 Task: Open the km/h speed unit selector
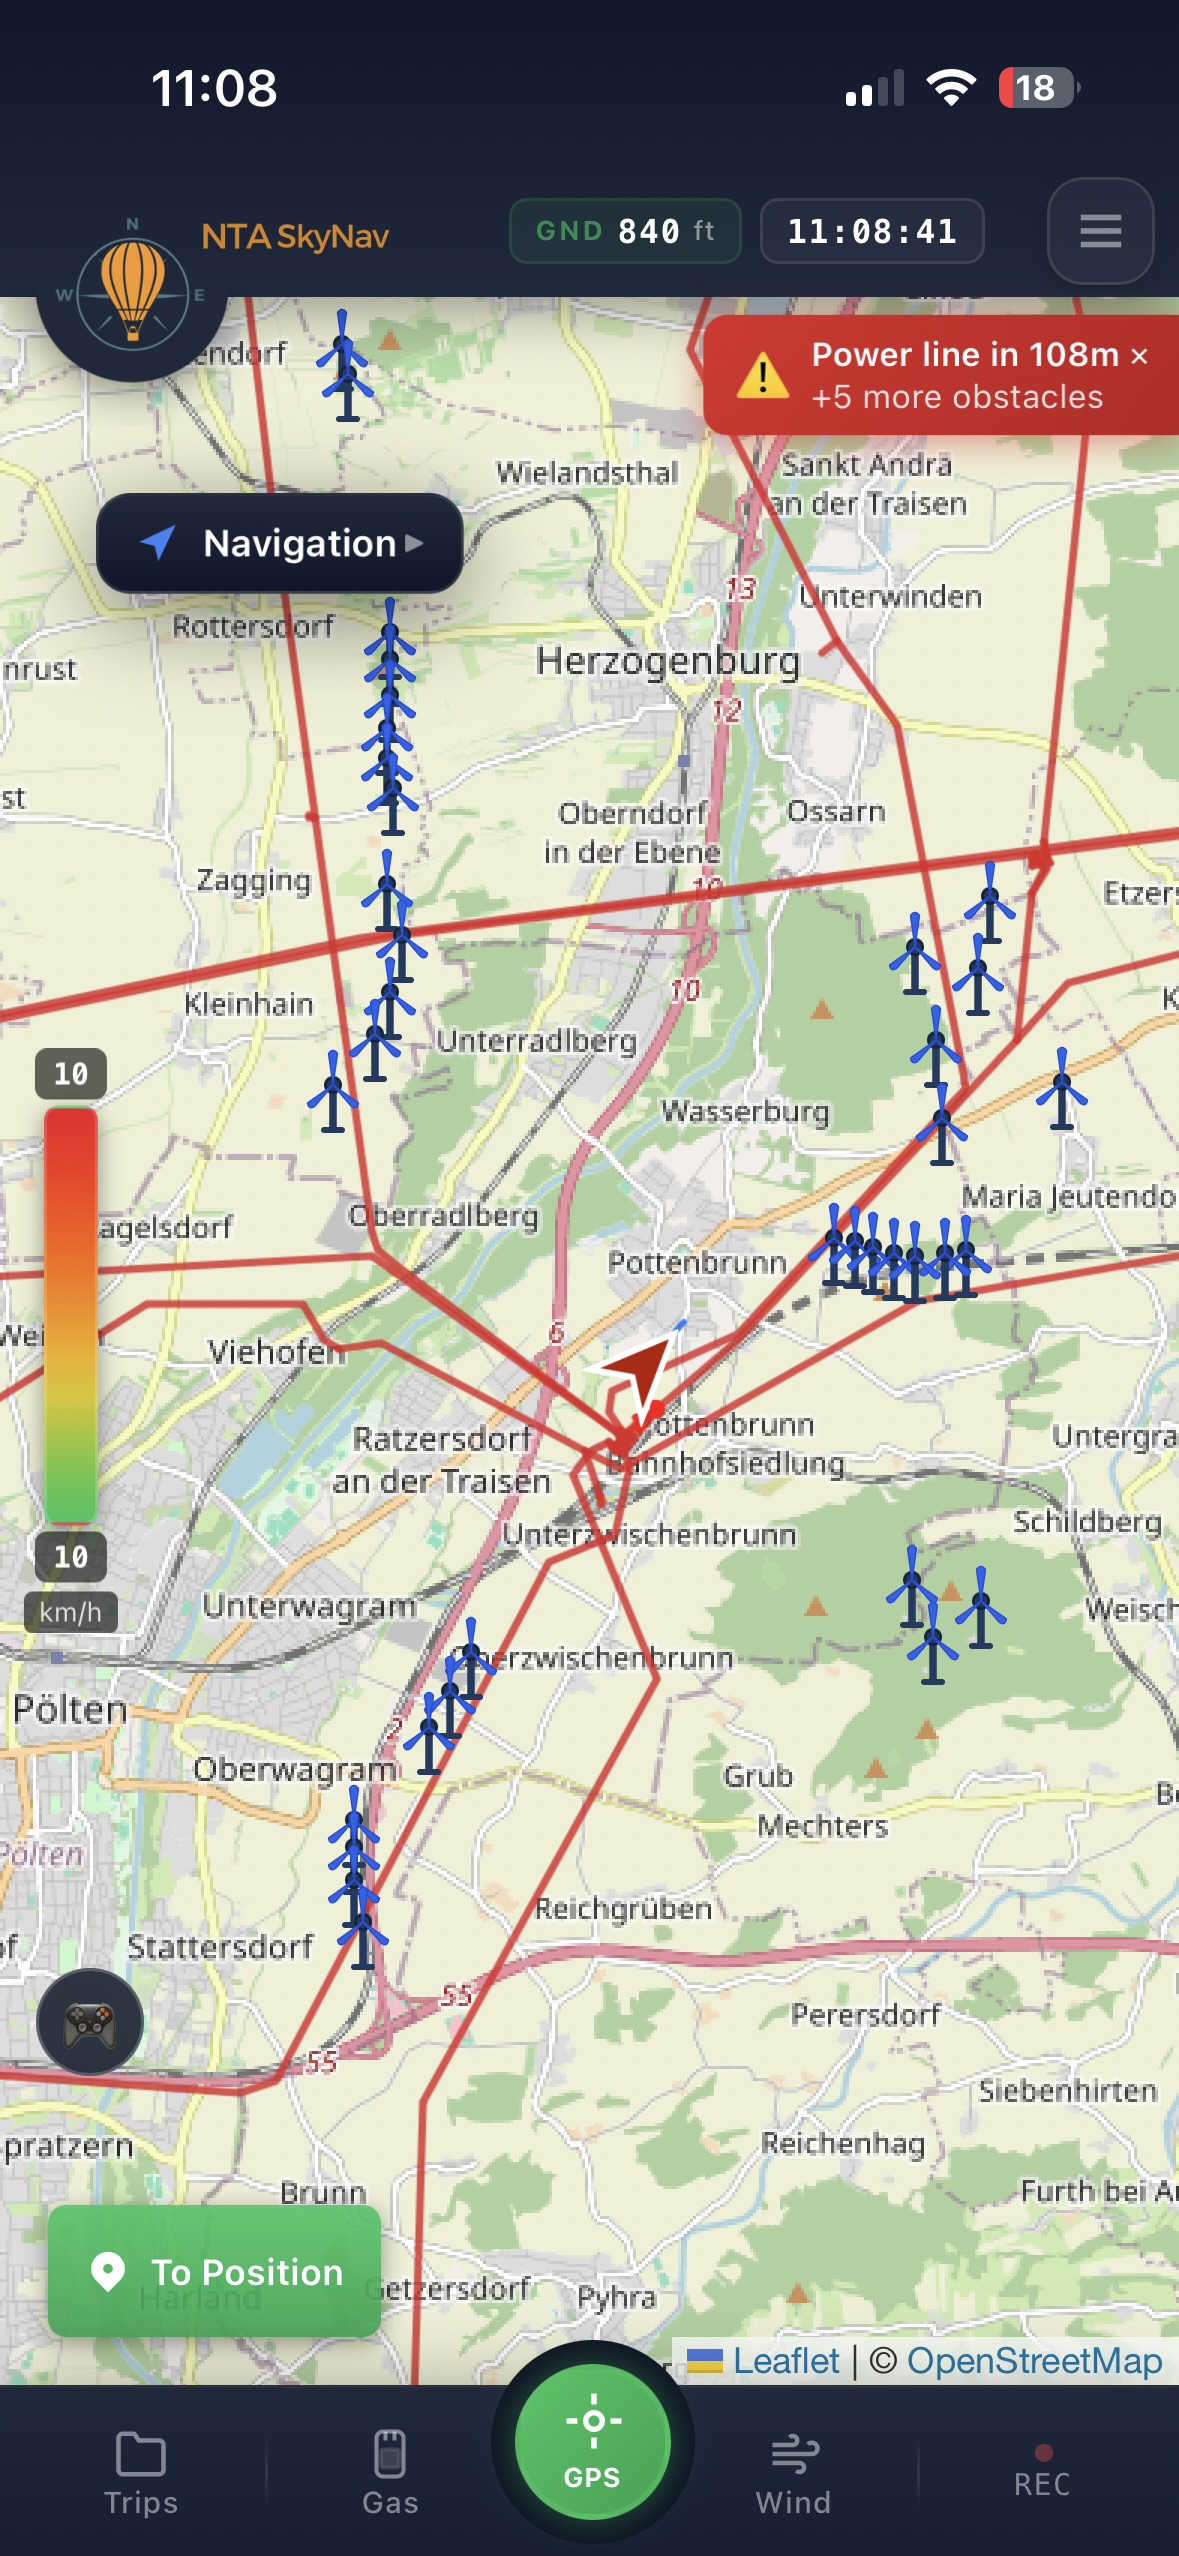tap(70, 1612)
